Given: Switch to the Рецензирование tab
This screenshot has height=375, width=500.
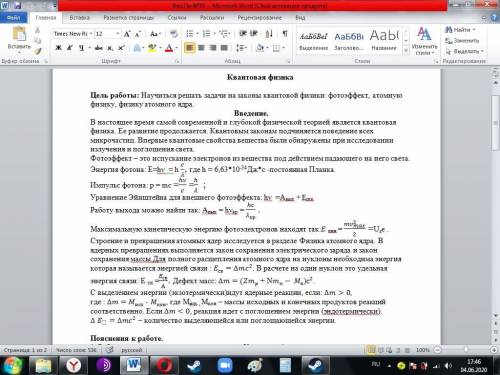Looking at the screenshot, I should click(x=259, y=17).
